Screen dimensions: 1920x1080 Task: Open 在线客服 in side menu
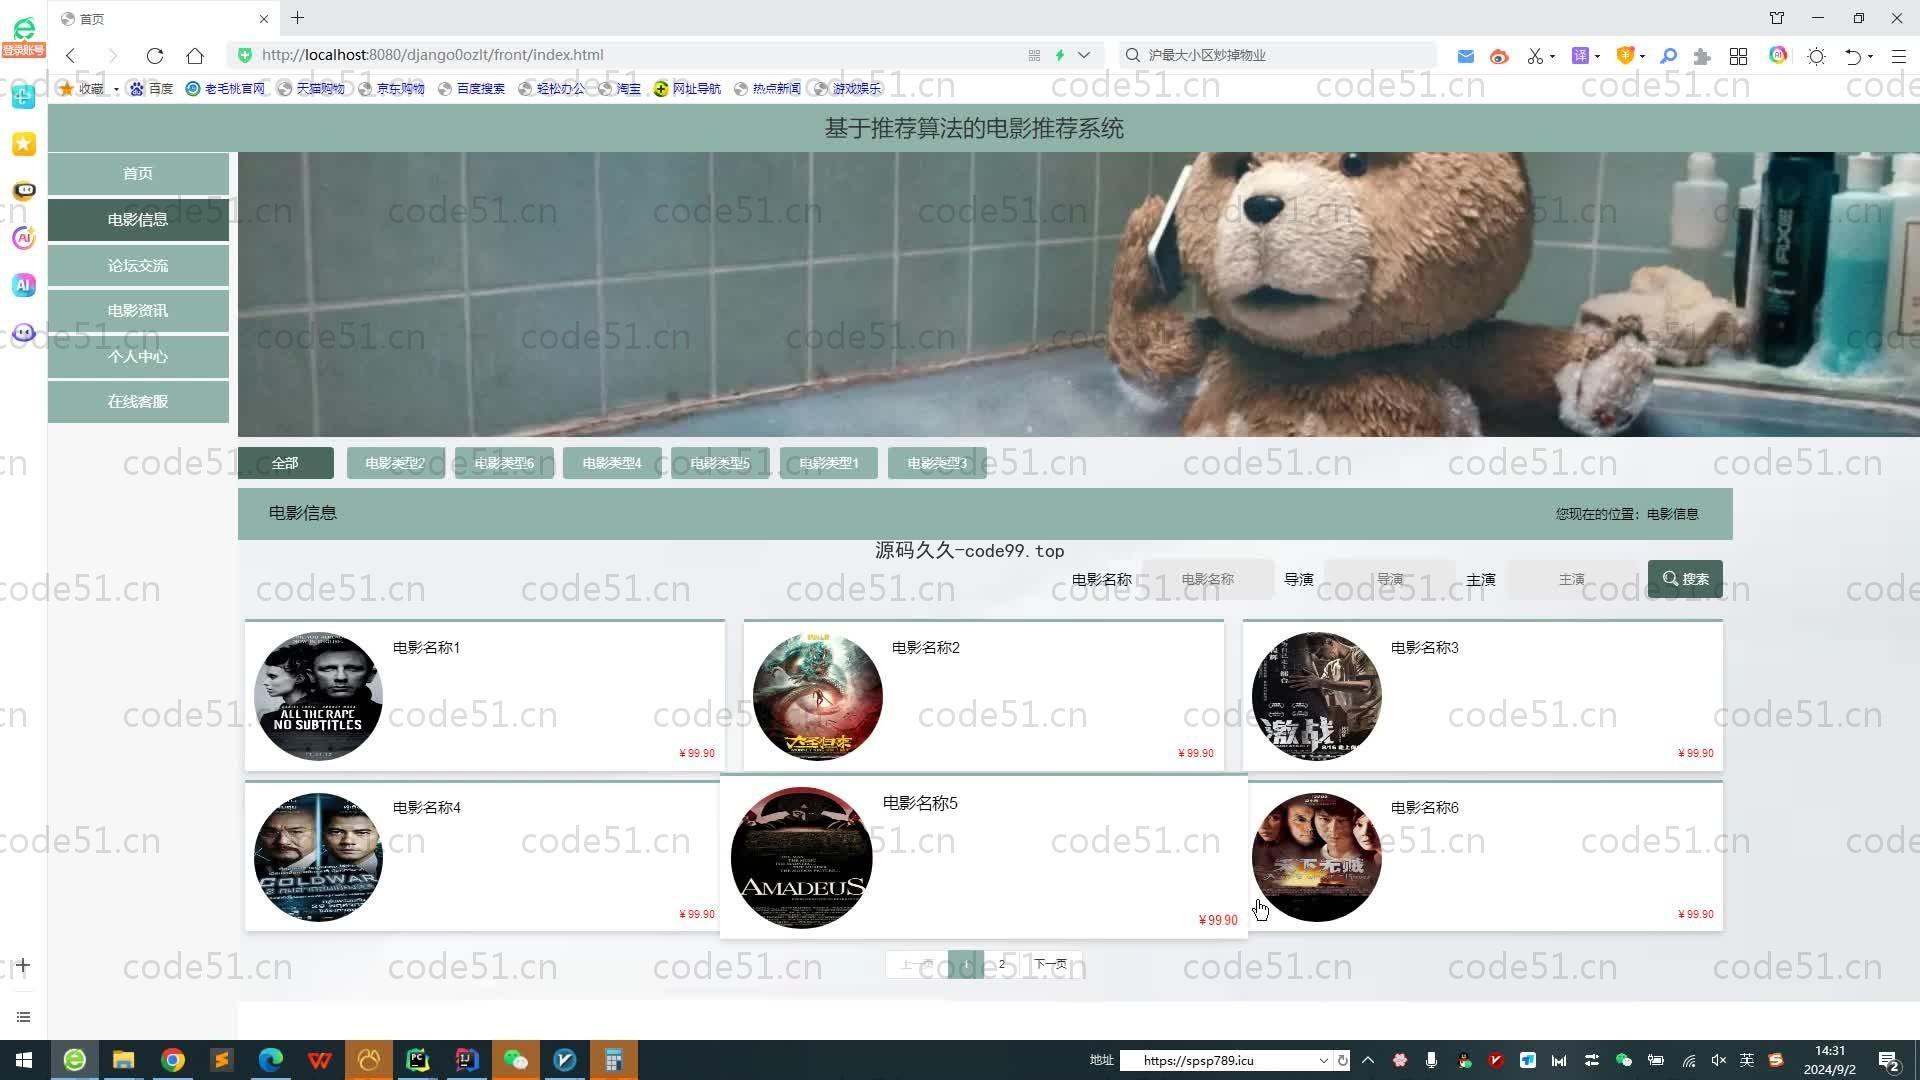click(x=138, y=402)
